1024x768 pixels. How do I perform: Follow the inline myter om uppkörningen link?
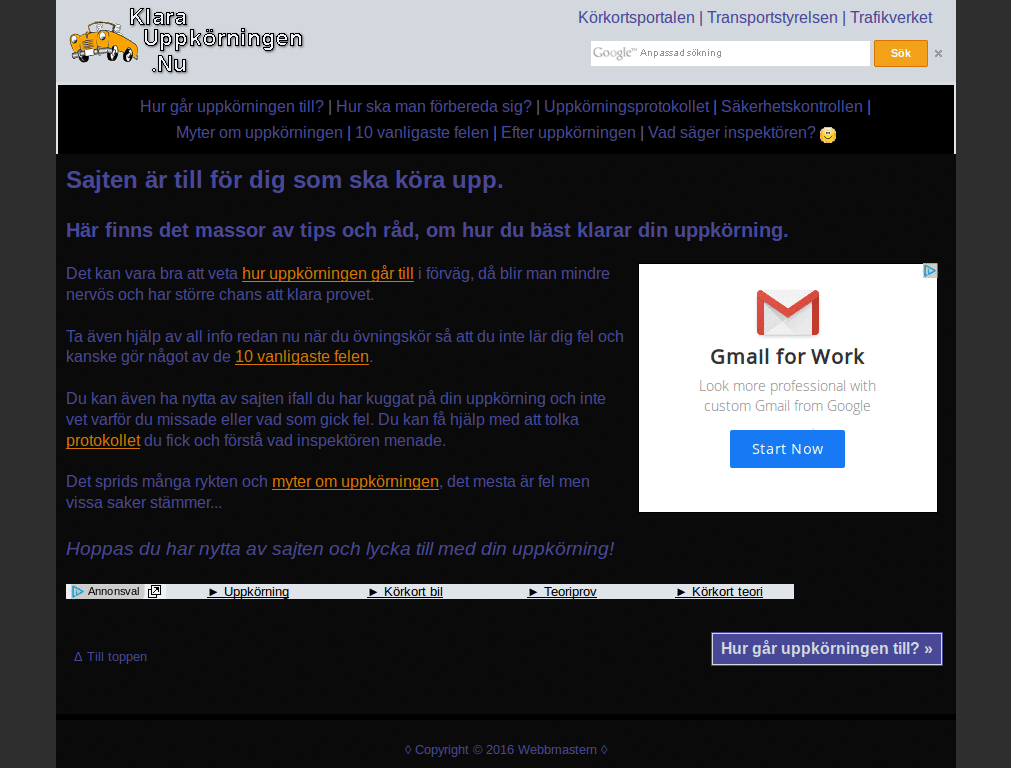[x=355, y=482]
